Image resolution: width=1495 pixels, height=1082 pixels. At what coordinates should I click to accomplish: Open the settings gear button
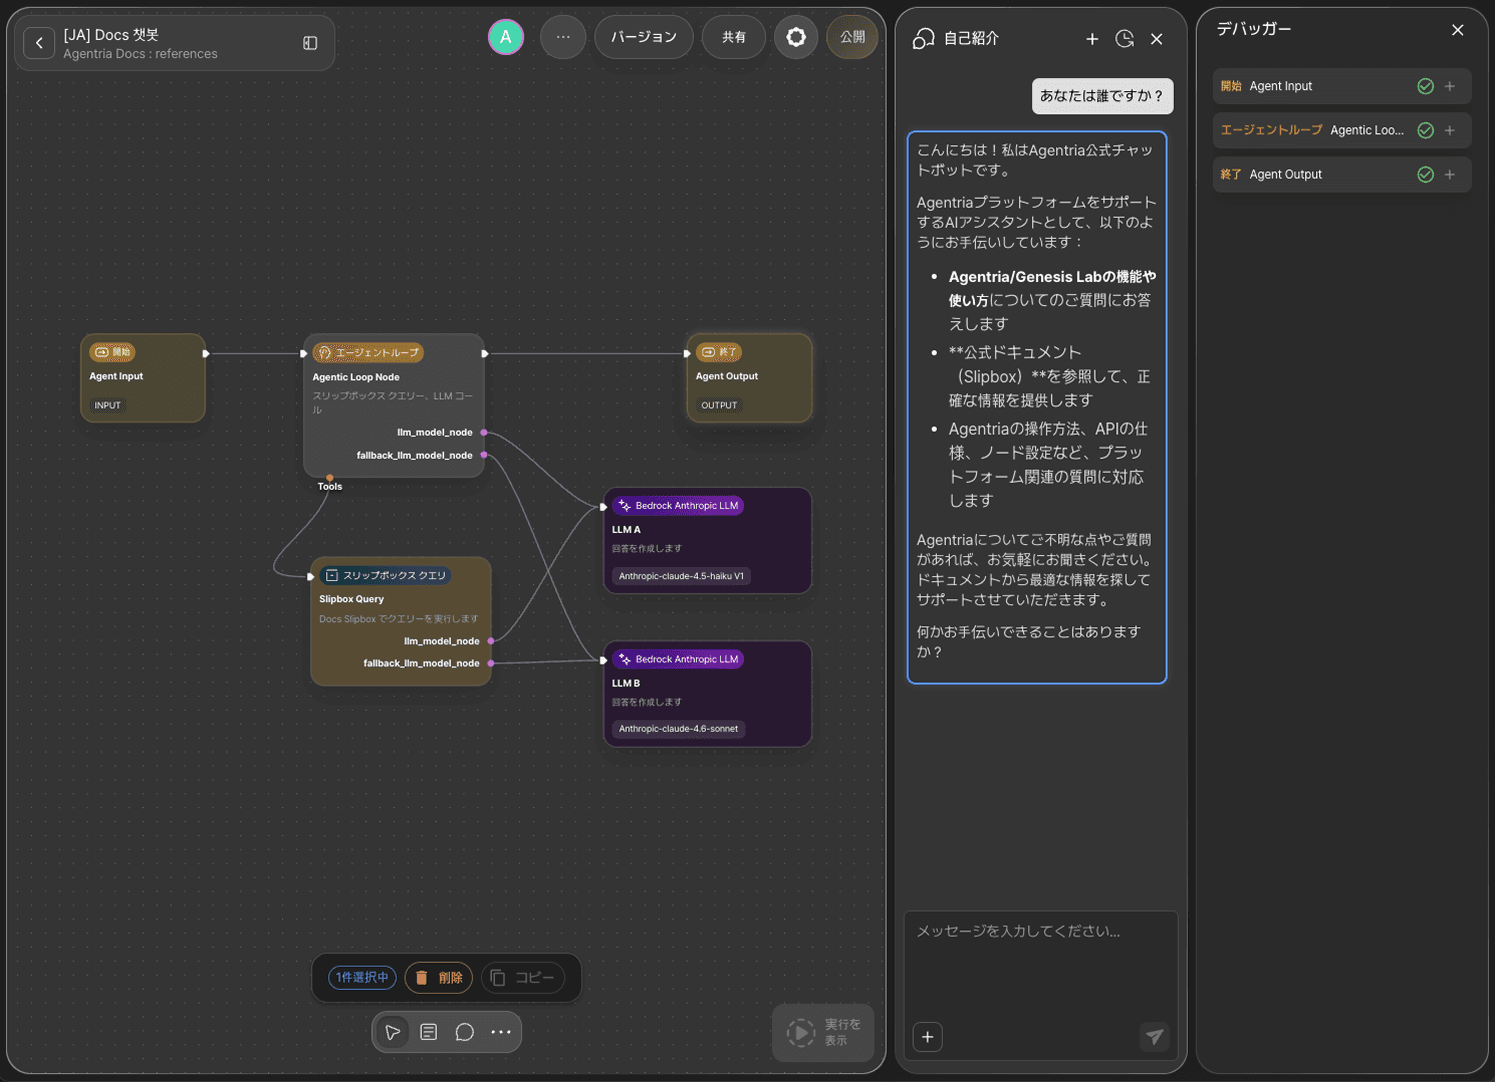click(796, 37)
